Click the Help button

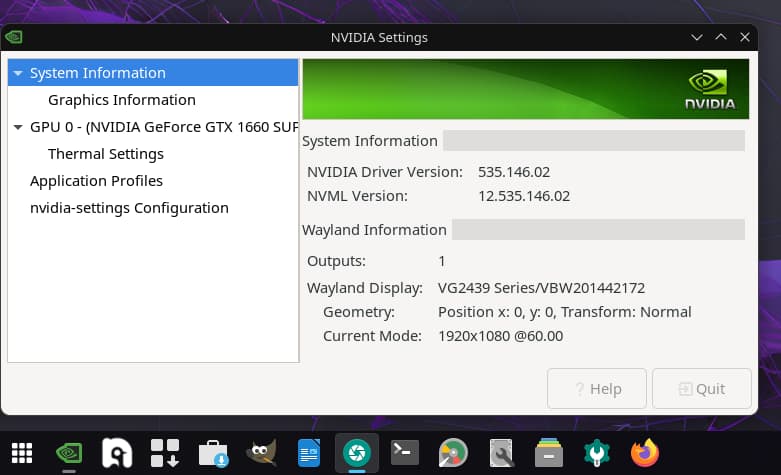click(x=597, y=388)
